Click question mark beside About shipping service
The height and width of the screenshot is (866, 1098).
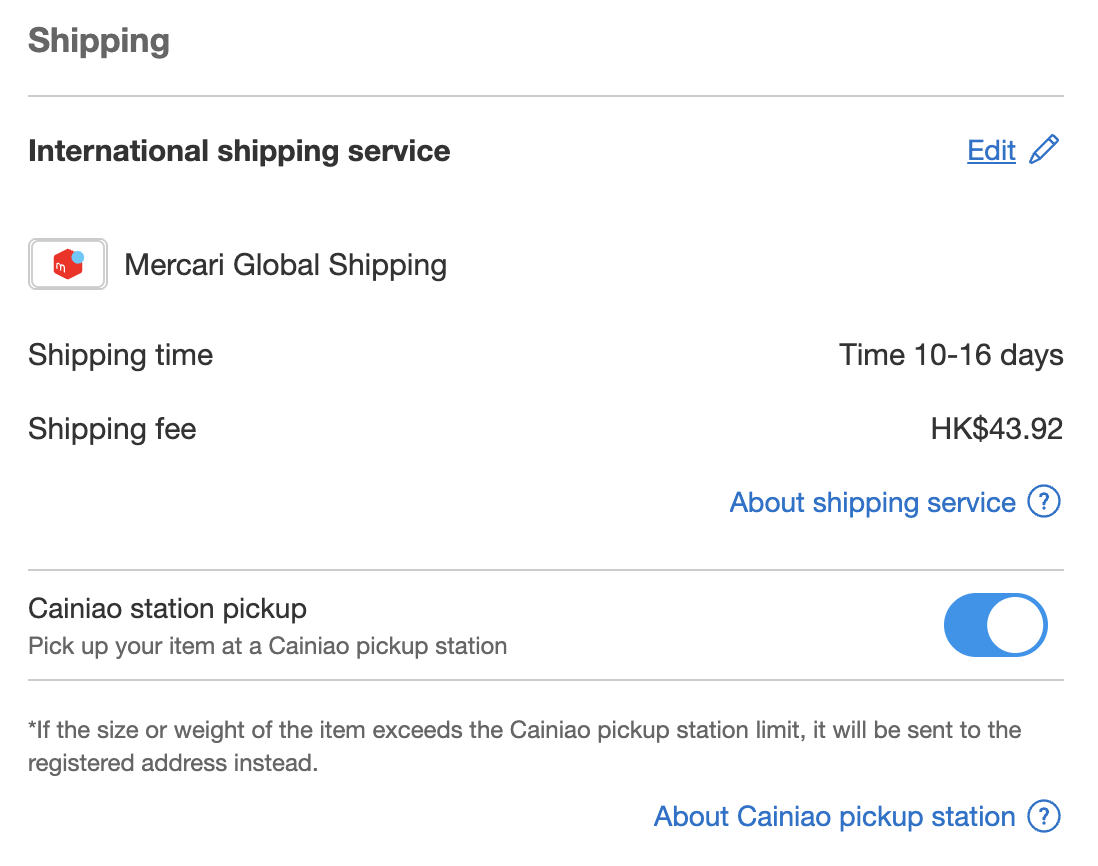coord(1044,502)
